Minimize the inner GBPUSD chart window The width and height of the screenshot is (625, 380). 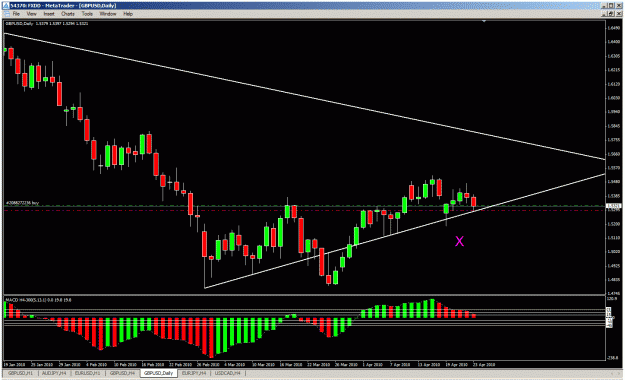605,14
